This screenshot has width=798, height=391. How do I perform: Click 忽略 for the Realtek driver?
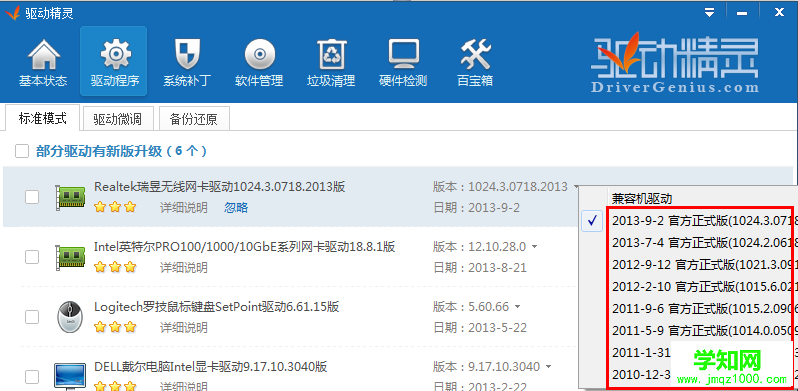tap(236, 208)
